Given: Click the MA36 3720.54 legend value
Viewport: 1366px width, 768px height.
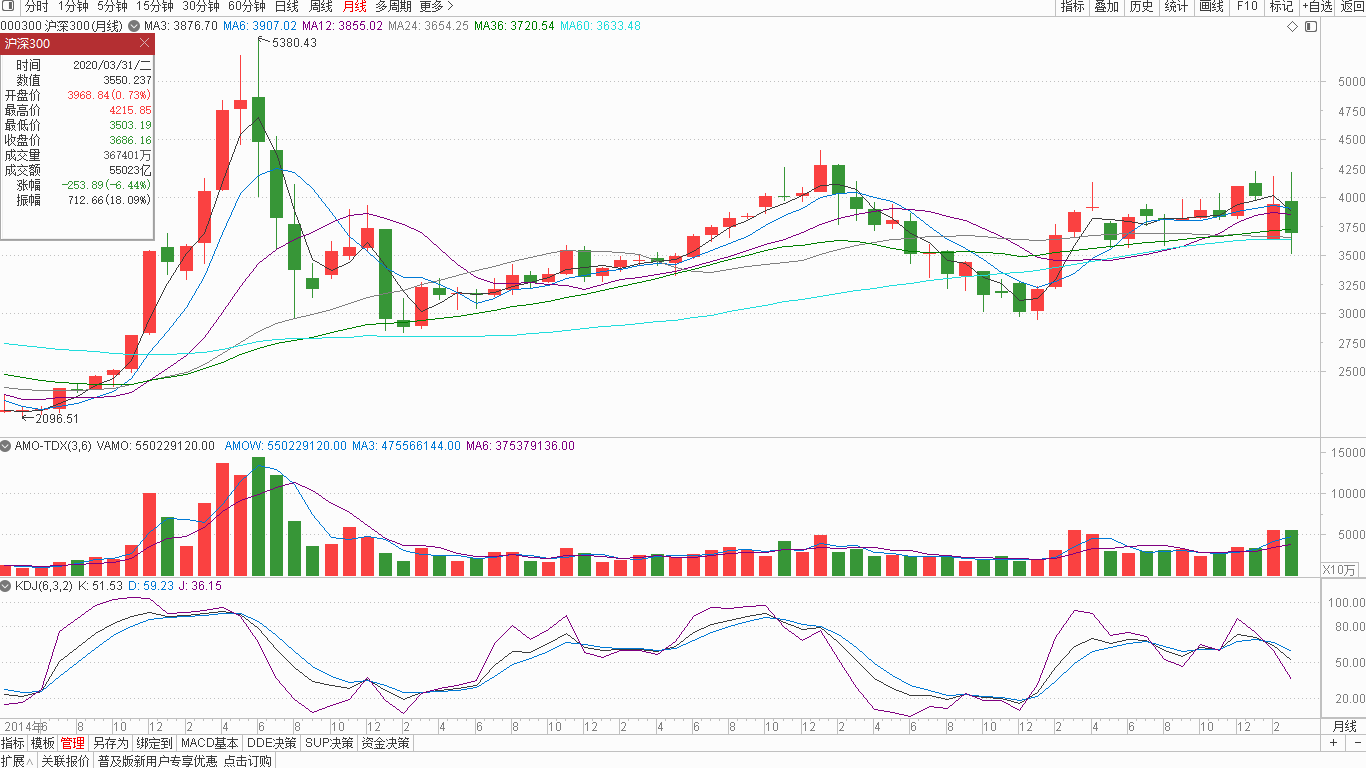Looking at the screenshot, I should (x=514, y=25).
